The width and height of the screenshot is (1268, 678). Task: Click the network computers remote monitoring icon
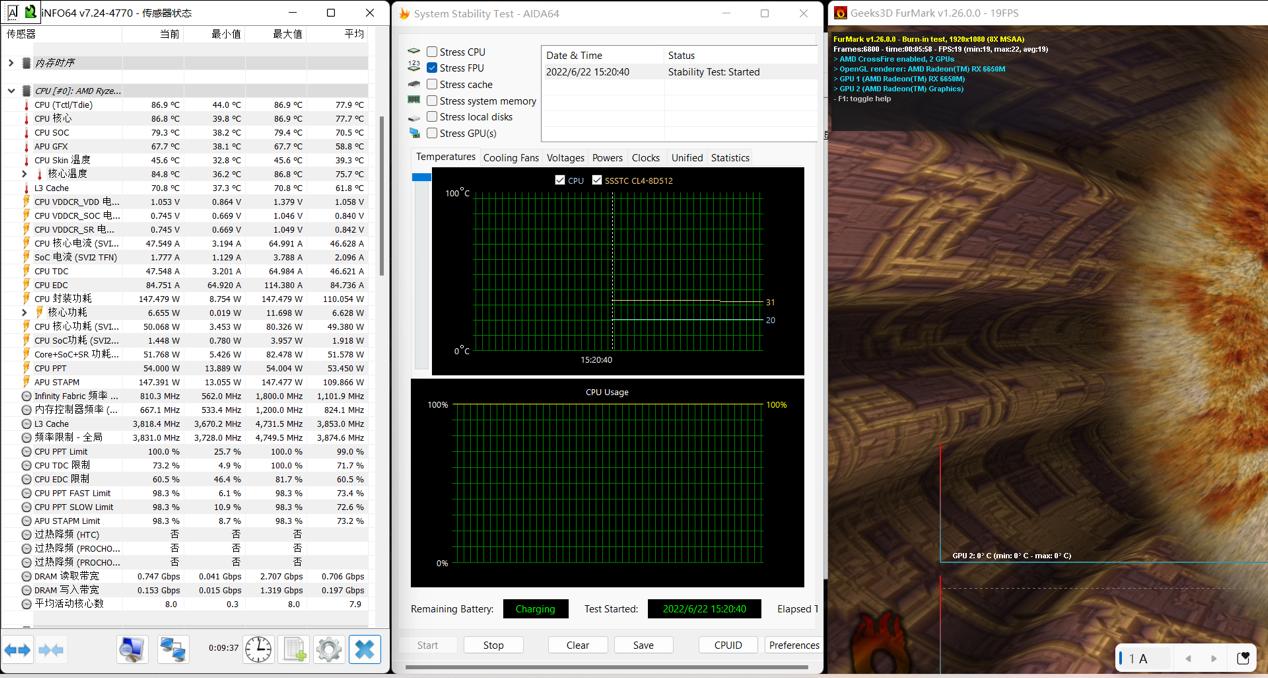pos(173,649)
